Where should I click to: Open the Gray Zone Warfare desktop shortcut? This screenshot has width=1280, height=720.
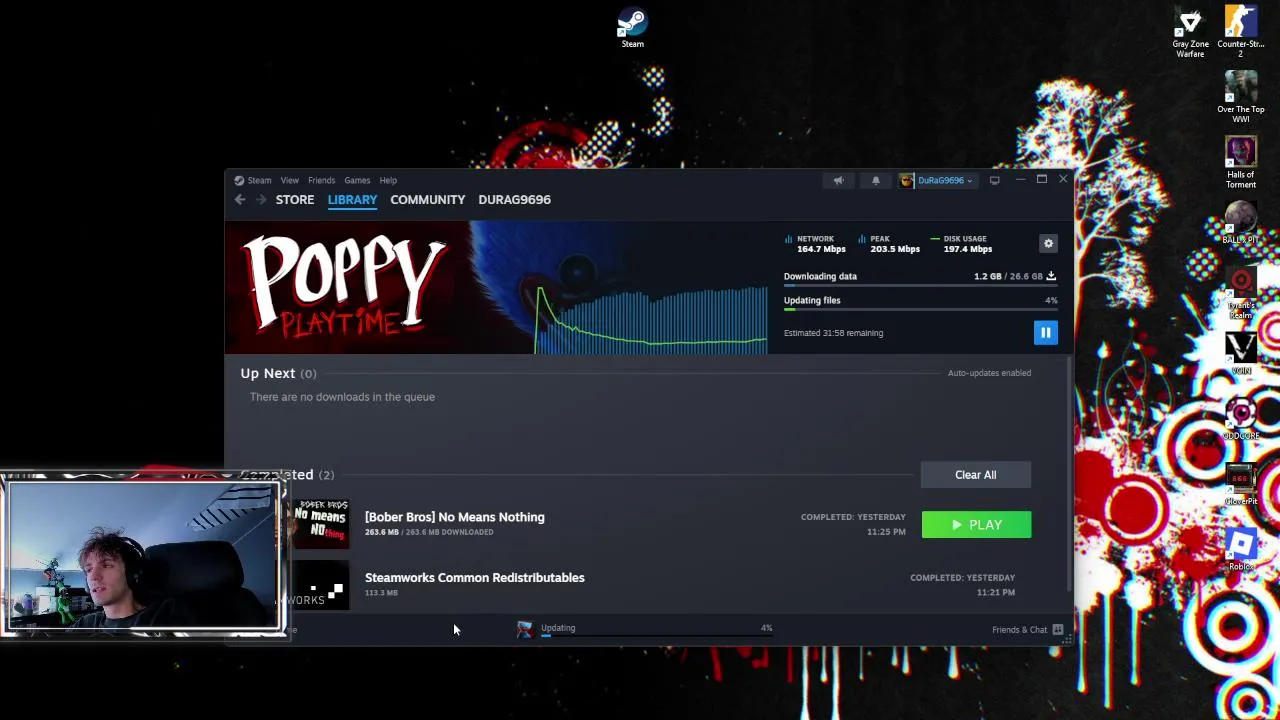(1190, 33)
